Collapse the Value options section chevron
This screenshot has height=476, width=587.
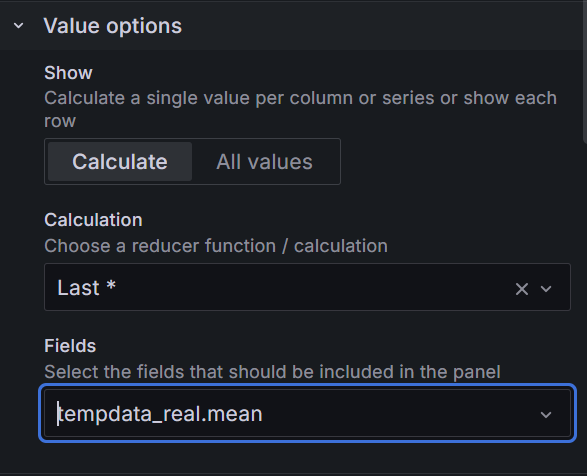point(18,26)
